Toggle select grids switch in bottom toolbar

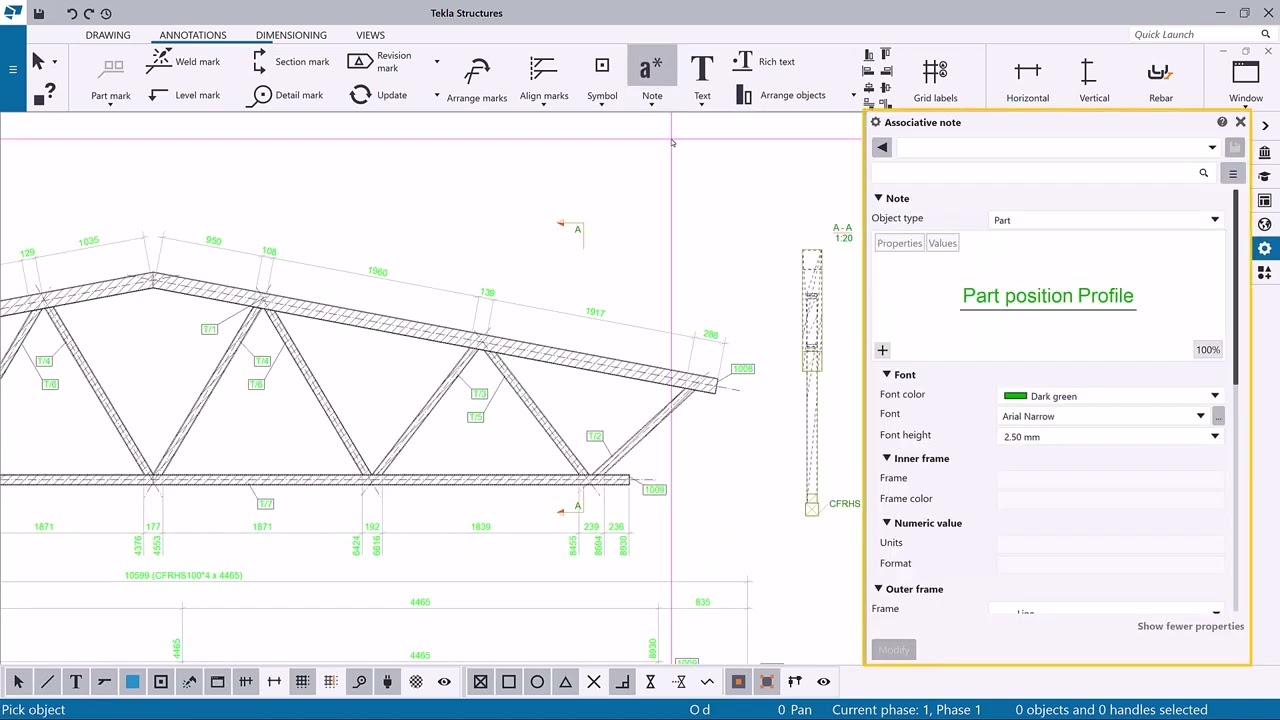point(302,682)
